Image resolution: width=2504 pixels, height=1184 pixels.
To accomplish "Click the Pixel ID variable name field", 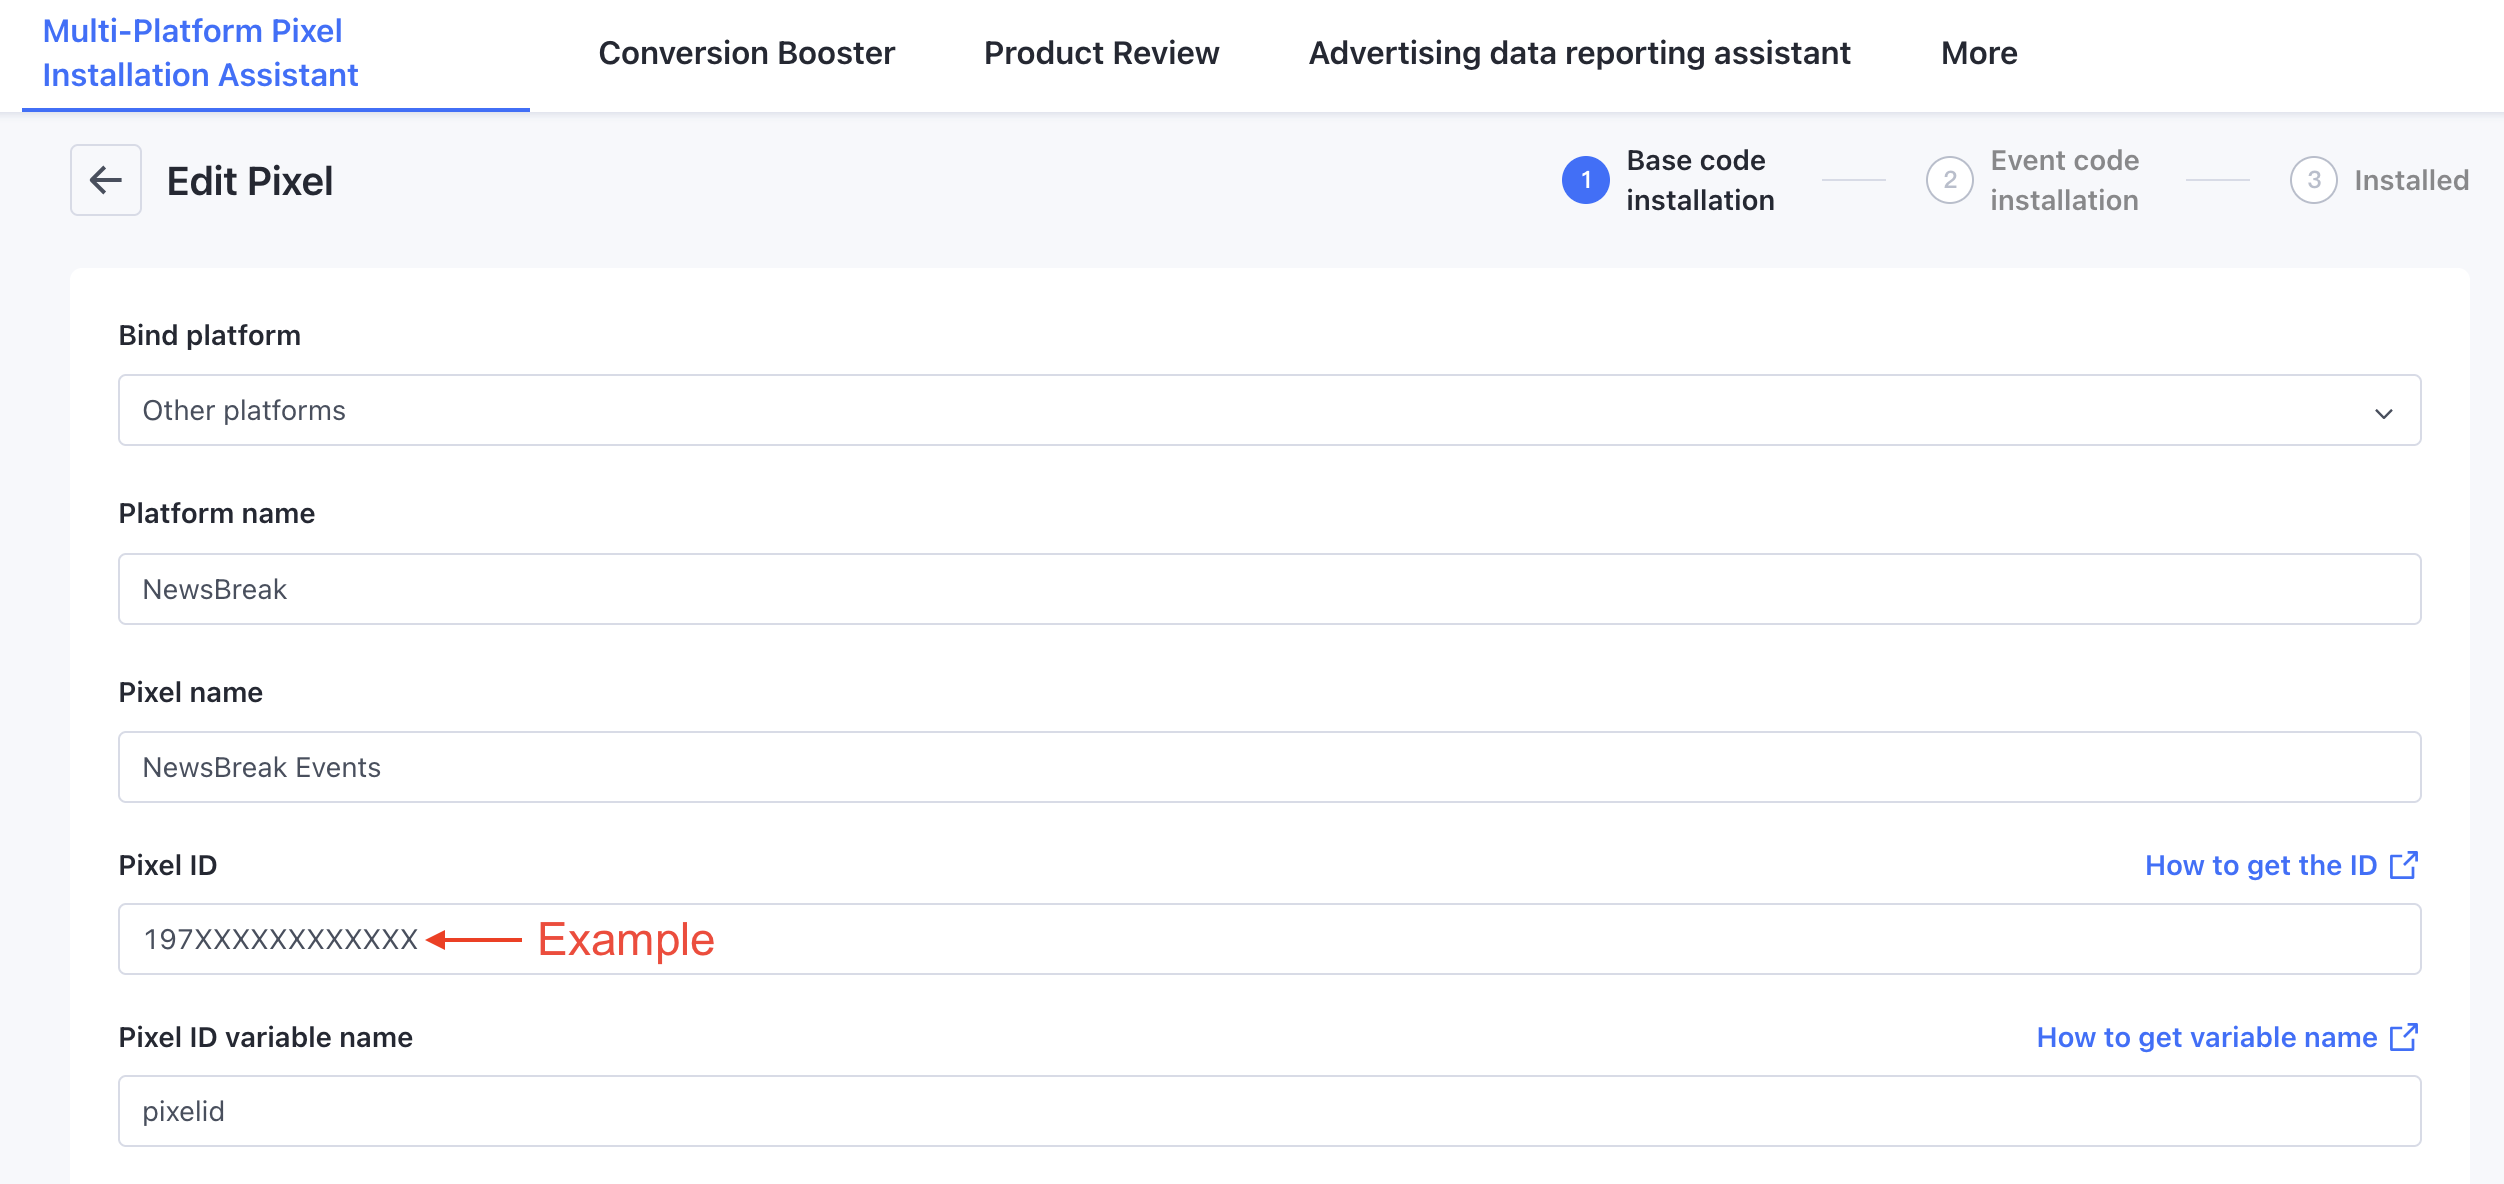I will (1268, 1111).
